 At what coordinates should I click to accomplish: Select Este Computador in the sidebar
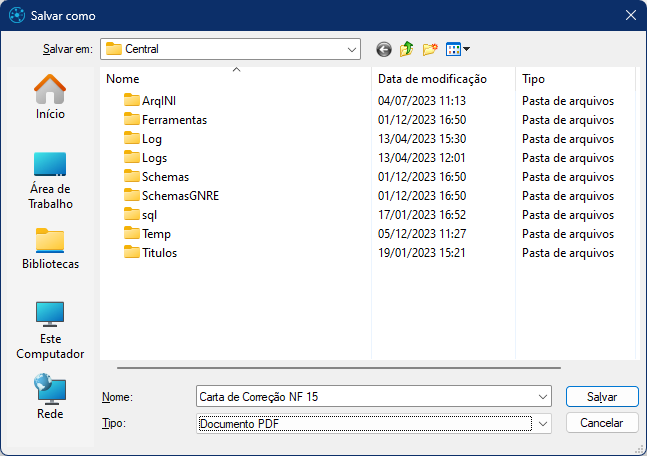click(x=50, y=331)
